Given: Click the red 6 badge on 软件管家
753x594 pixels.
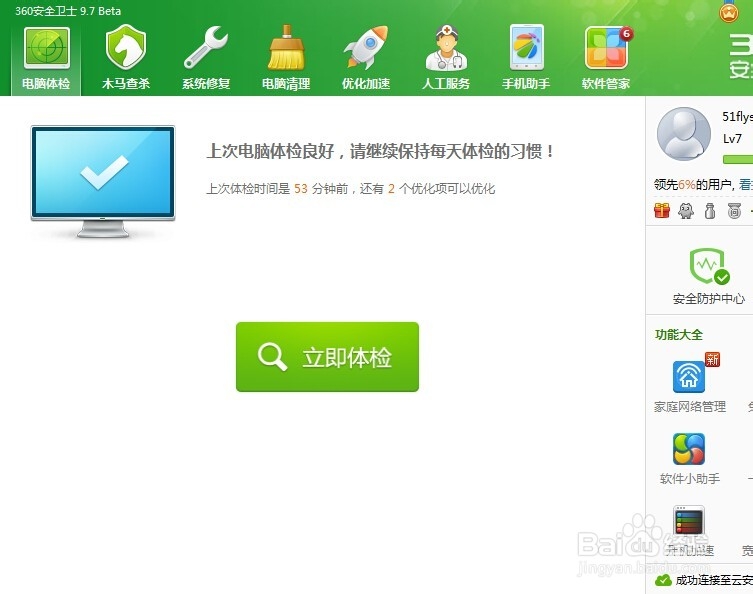Looking at the screenshot, I should point(626,34).
